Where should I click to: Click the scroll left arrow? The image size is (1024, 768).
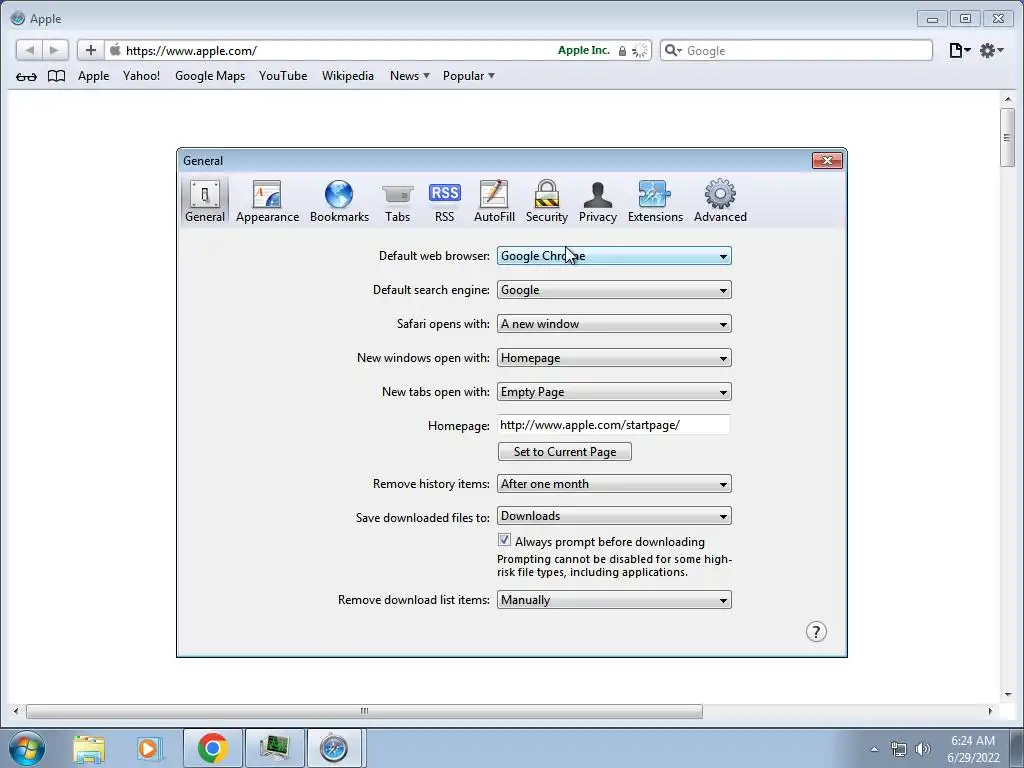pyautogui.click(x=16, y=711)
